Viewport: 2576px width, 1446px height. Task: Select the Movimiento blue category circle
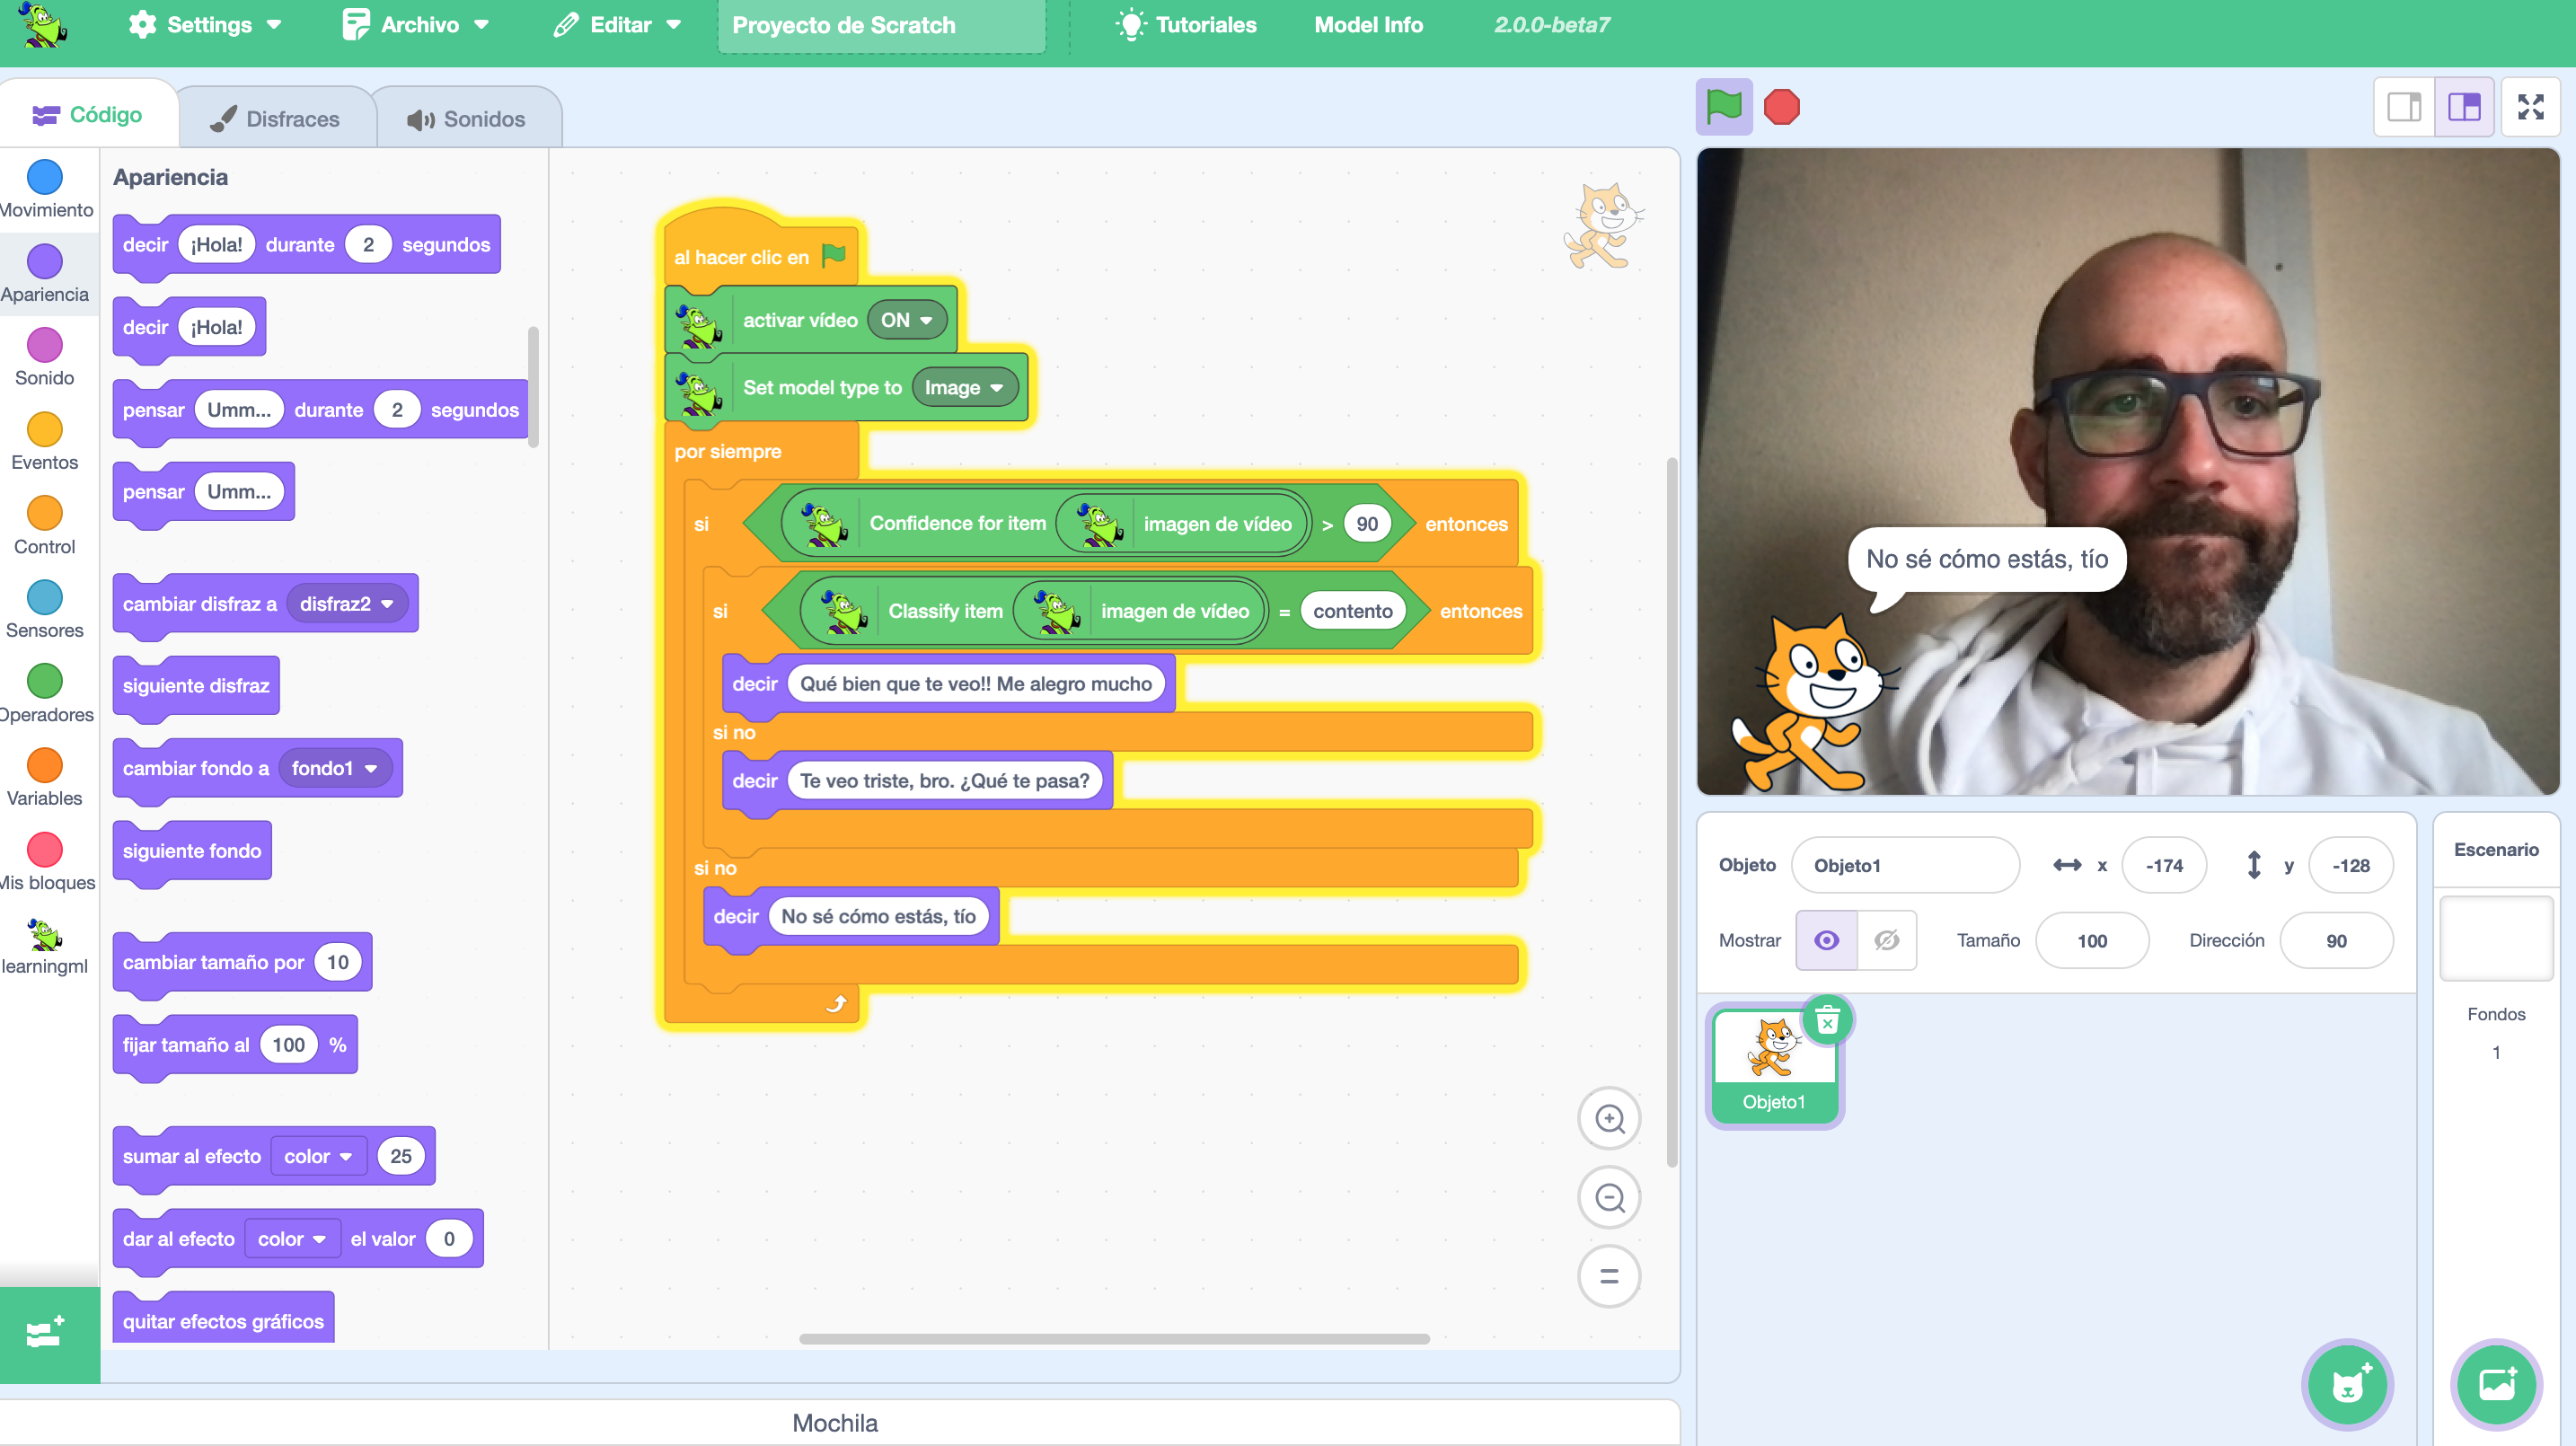44,177
